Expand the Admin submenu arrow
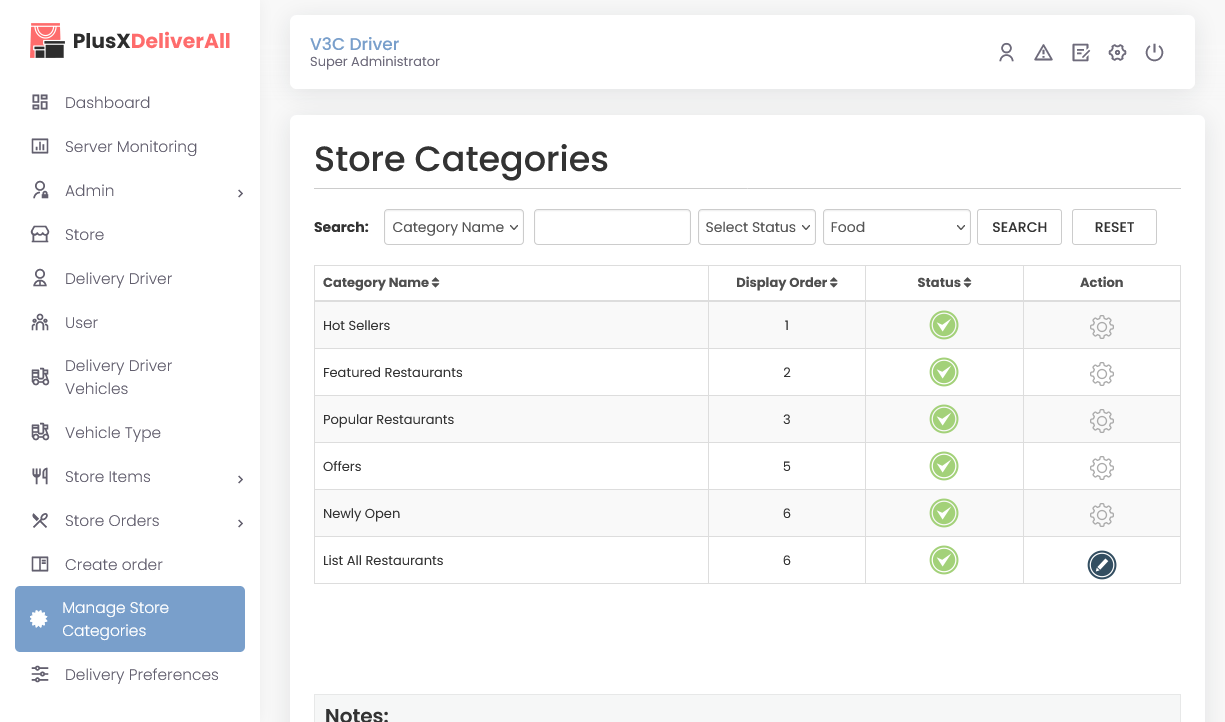The image size is (1225, 722). coord(240,193)
